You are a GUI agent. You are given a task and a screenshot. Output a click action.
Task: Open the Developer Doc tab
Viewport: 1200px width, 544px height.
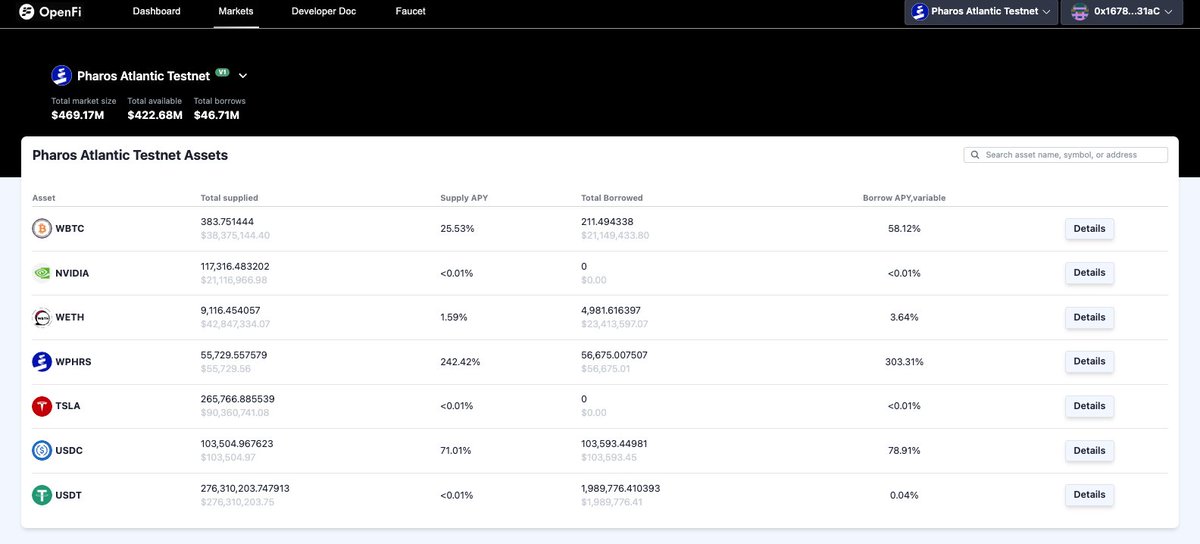(x=323, y=11)
